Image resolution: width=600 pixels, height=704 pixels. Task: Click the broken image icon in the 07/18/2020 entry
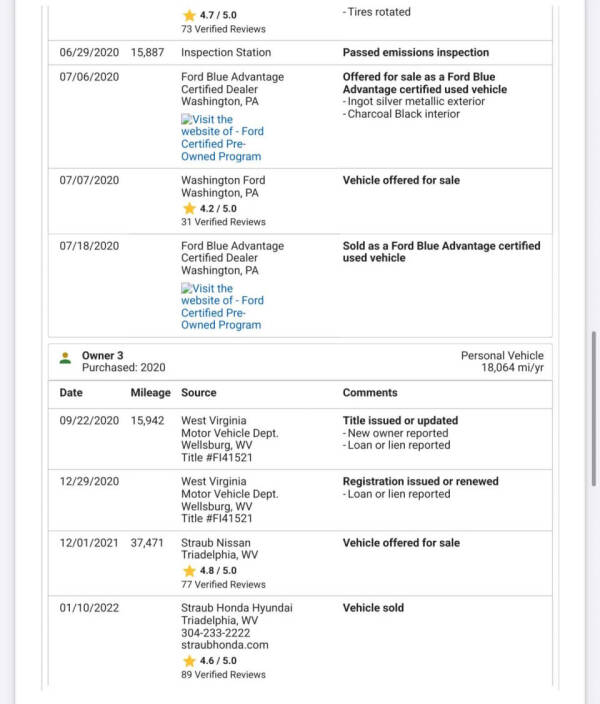point(186,288)
